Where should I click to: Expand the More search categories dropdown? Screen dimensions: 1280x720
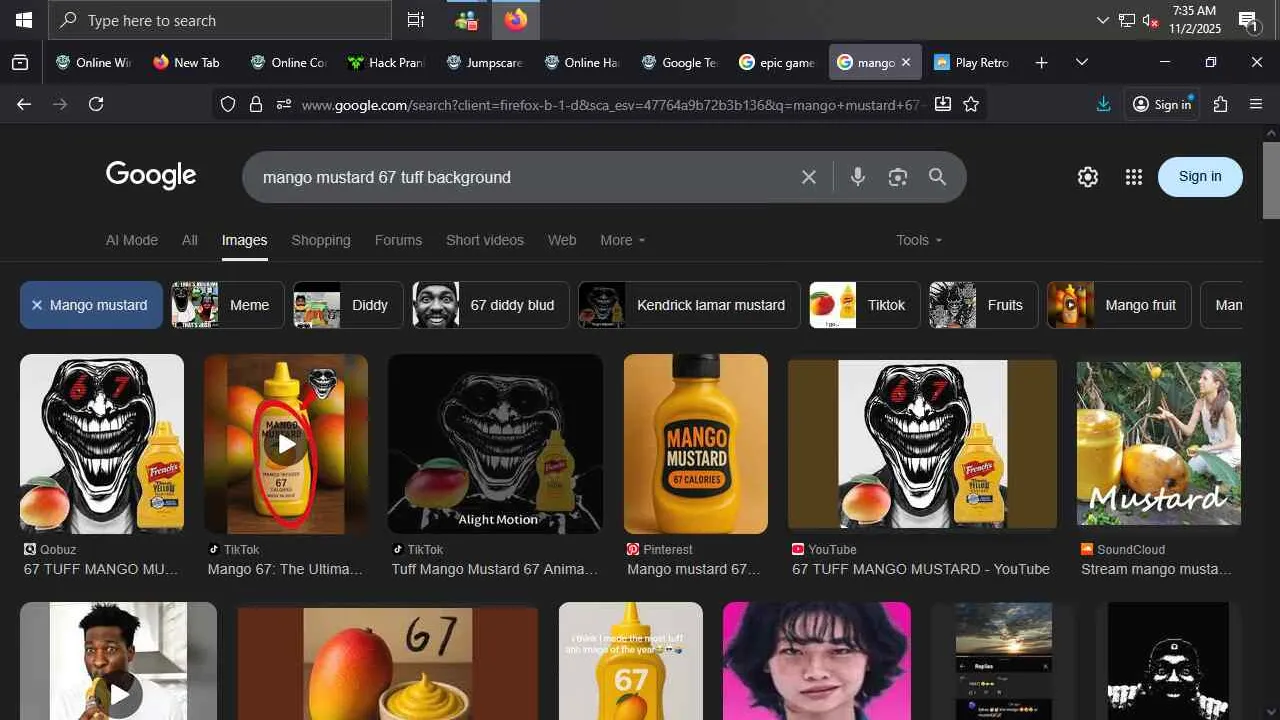tap(623, 240)
